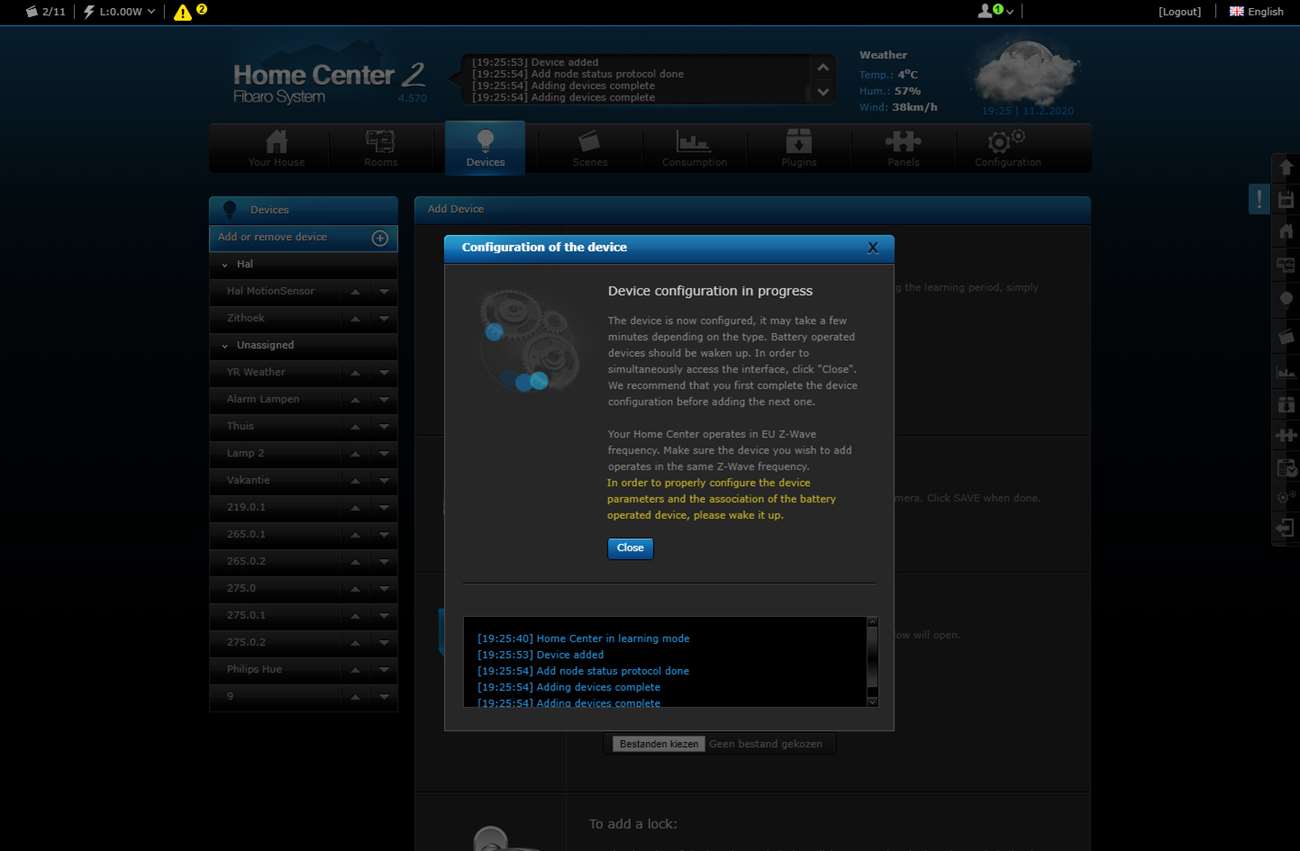Collapse the Unassigned section

tap(225, 346)
